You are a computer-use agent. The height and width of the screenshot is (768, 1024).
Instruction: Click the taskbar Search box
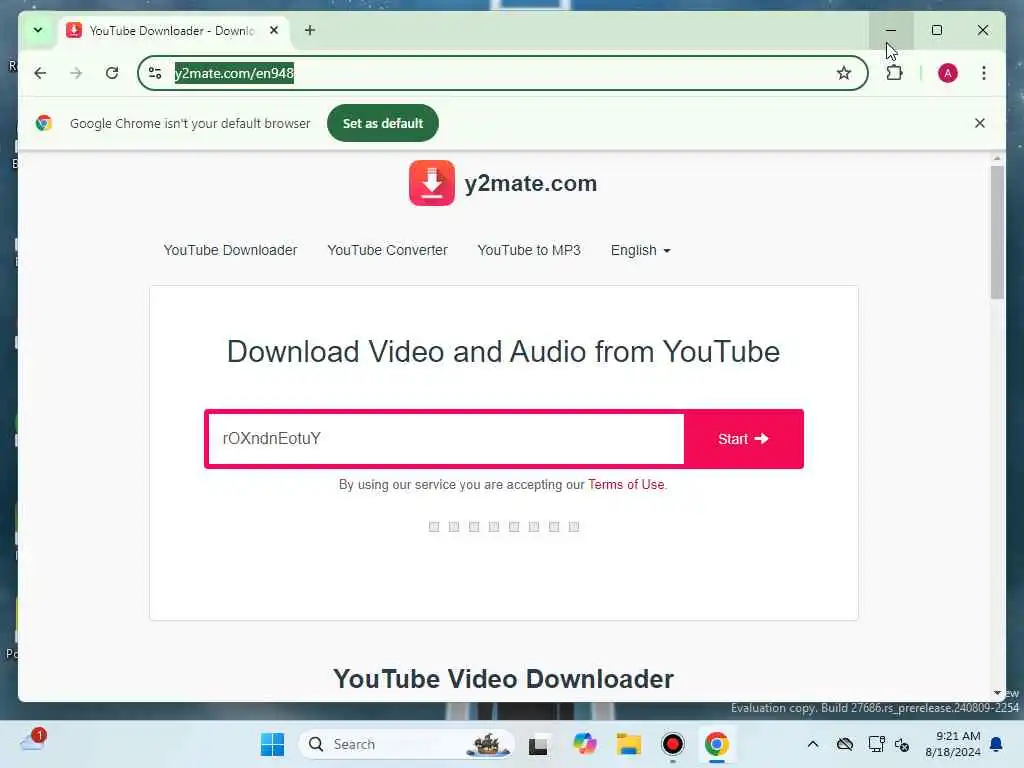pyautogui.click(x=406, y=744)
